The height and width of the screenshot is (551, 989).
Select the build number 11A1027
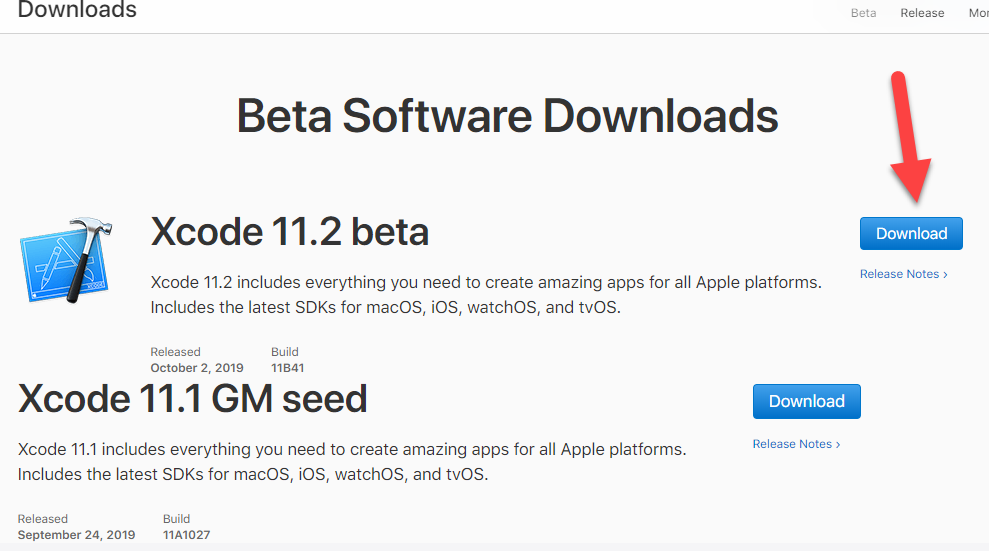coord(186,535)
